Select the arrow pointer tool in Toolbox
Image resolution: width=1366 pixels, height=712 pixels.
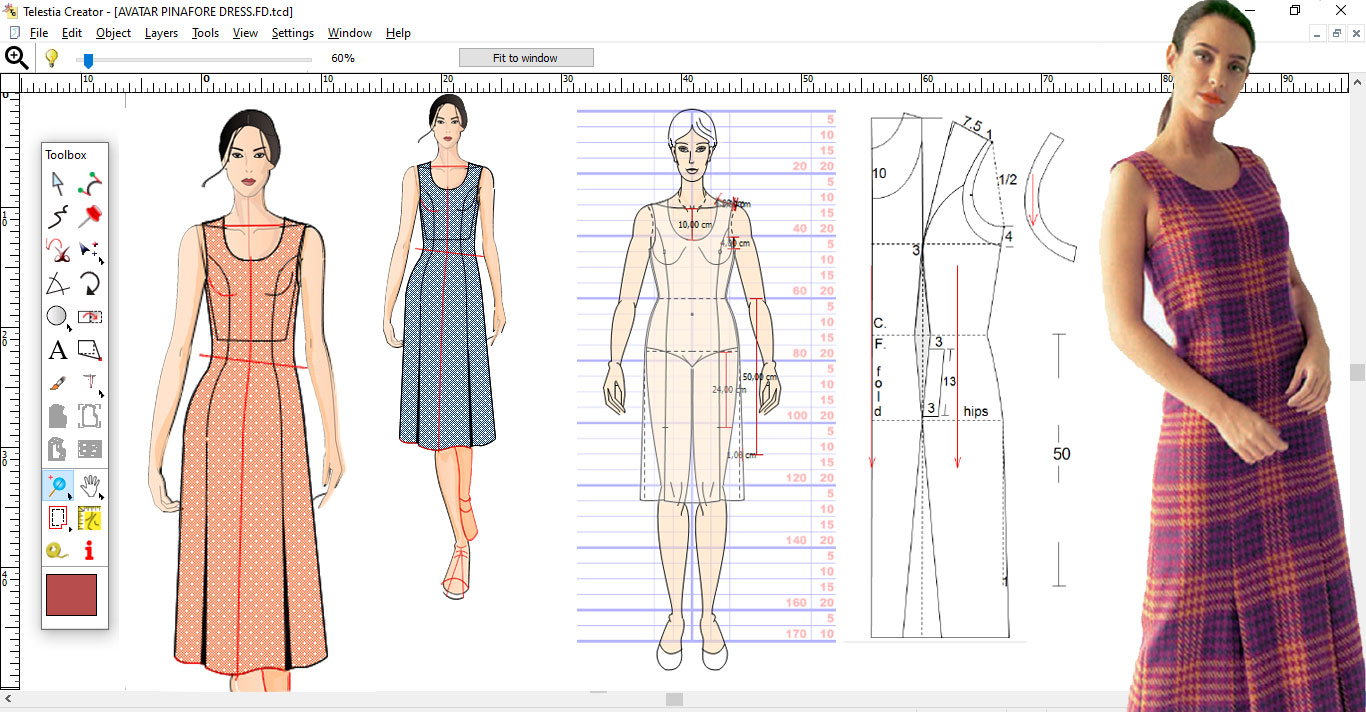coord(58,183)
